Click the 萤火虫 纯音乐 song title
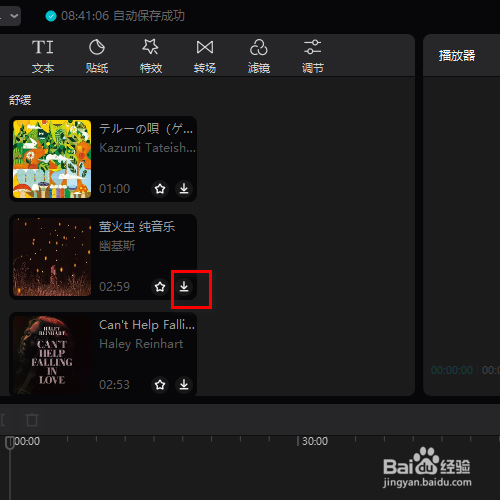The height and width of the screenshot is (500, 500). 137,227
